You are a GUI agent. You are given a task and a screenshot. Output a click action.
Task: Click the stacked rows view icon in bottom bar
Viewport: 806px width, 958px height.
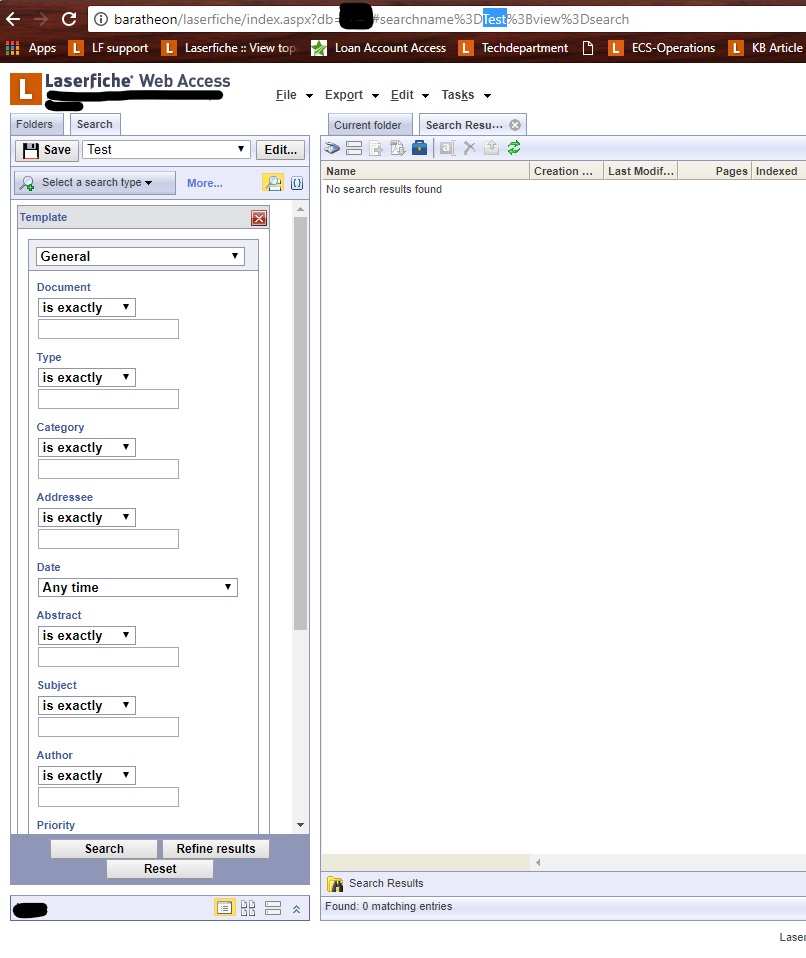273,908
